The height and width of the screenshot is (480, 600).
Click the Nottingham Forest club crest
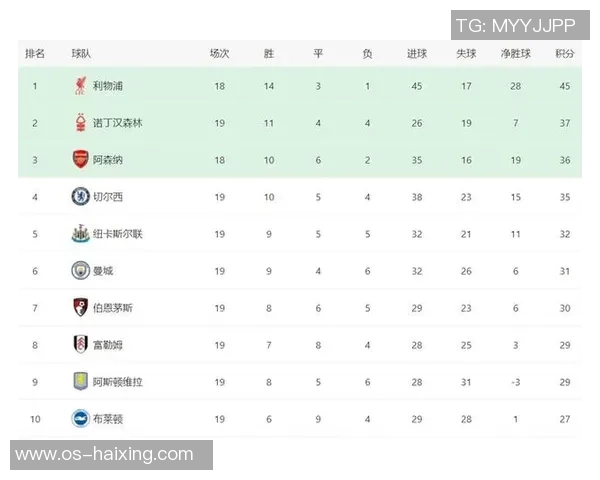pyautogui.click(x=80, y=123)
